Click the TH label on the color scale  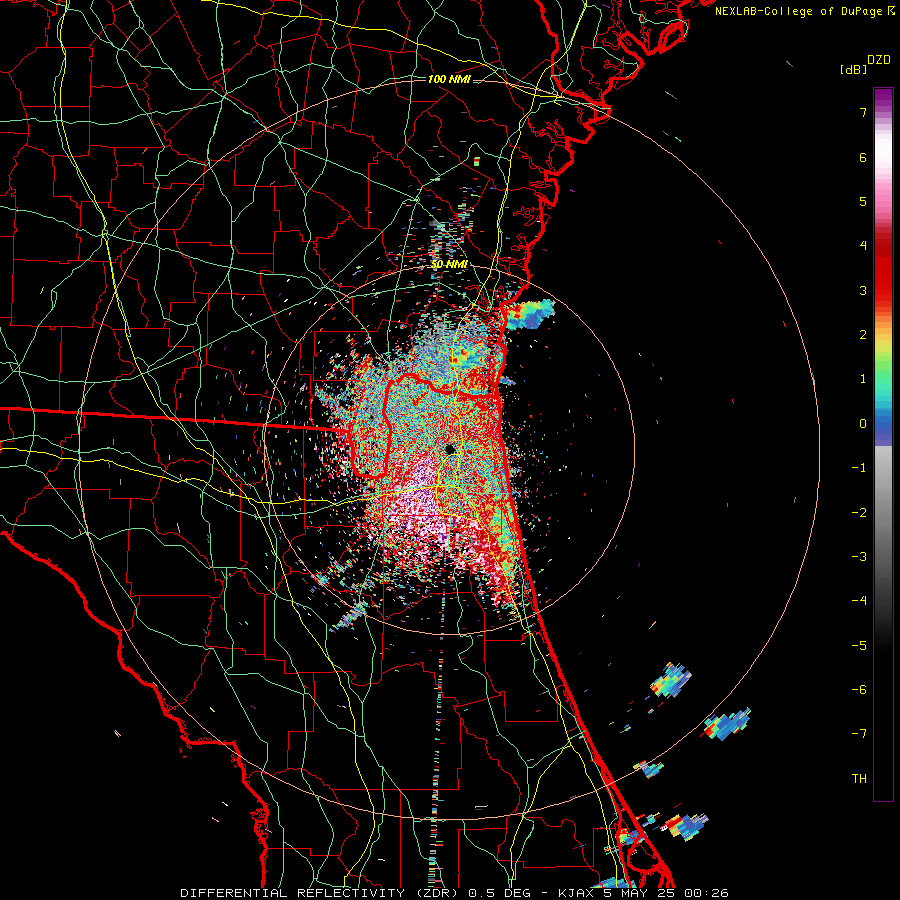tap(859, 779)
